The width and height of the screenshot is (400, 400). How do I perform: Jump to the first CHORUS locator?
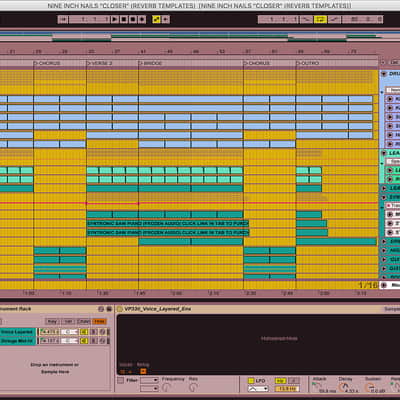point(47,63)
